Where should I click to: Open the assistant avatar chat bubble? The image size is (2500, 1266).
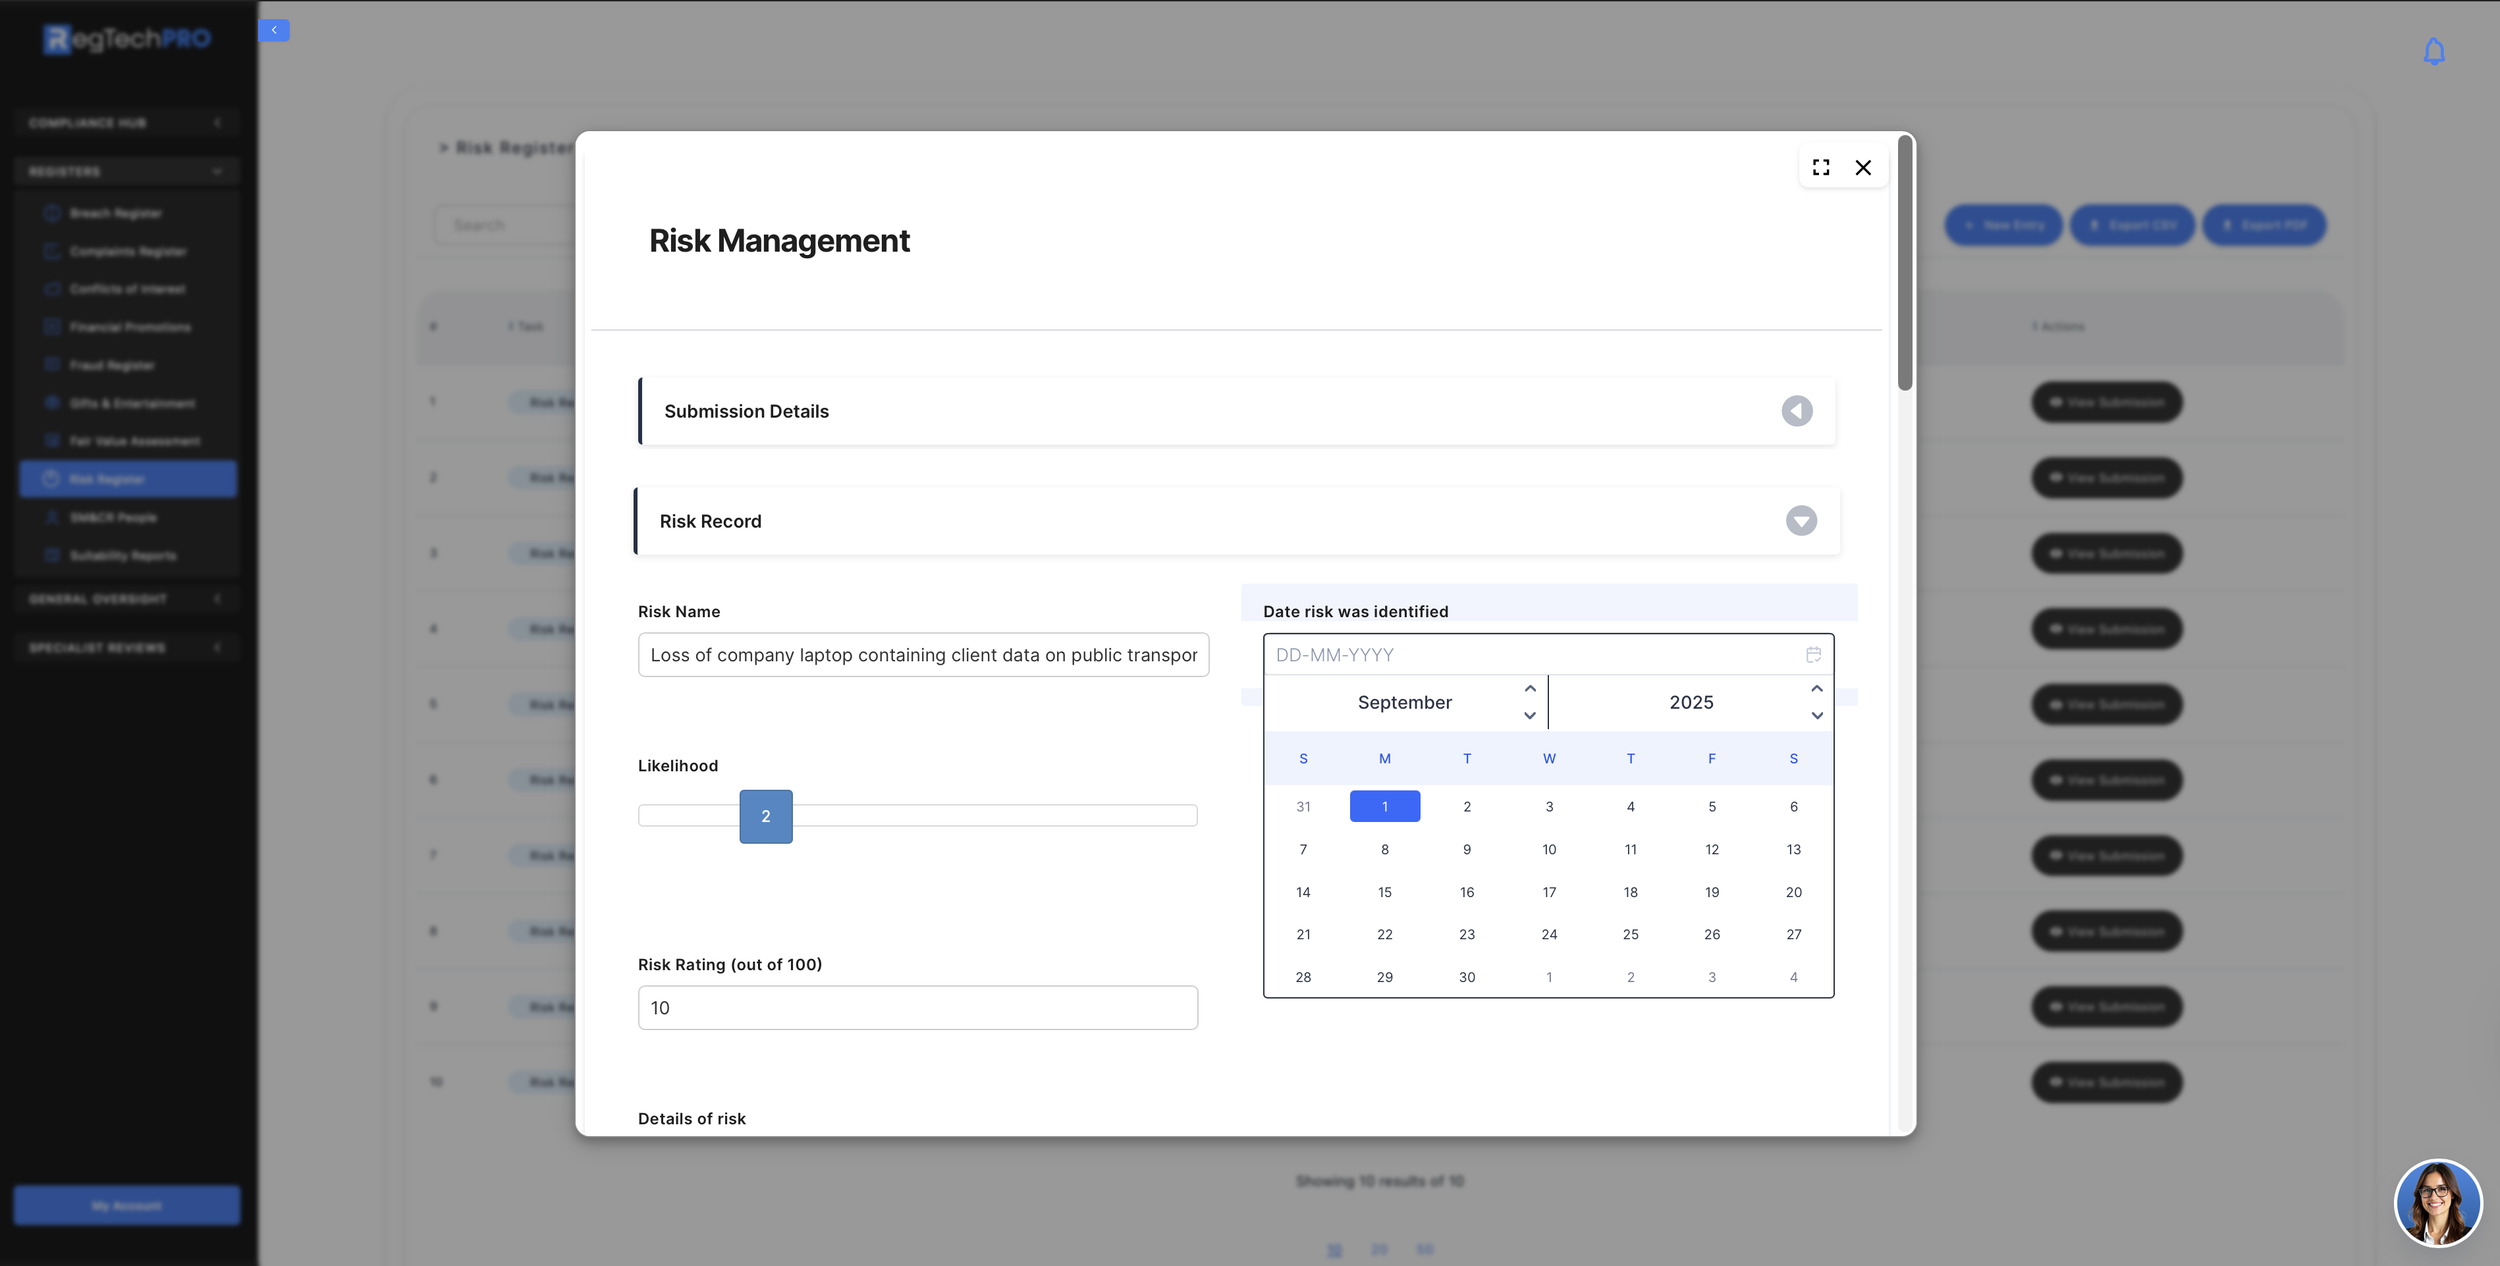2437,1202
